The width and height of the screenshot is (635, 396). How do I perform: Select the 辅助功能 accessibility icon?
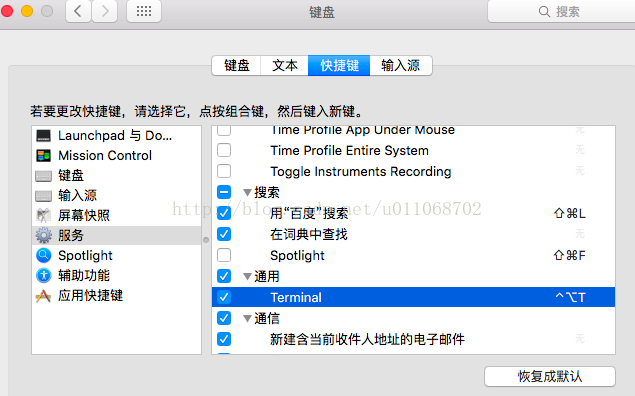[x=43, y=275]
